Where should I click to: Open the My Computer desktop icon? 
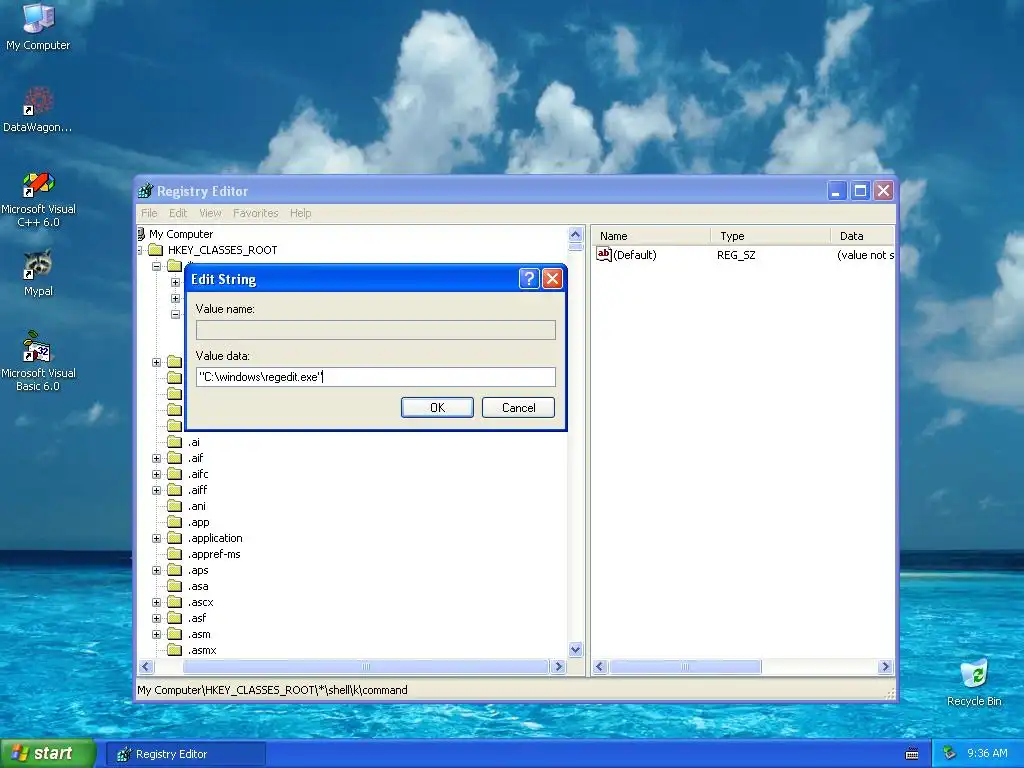38,26
